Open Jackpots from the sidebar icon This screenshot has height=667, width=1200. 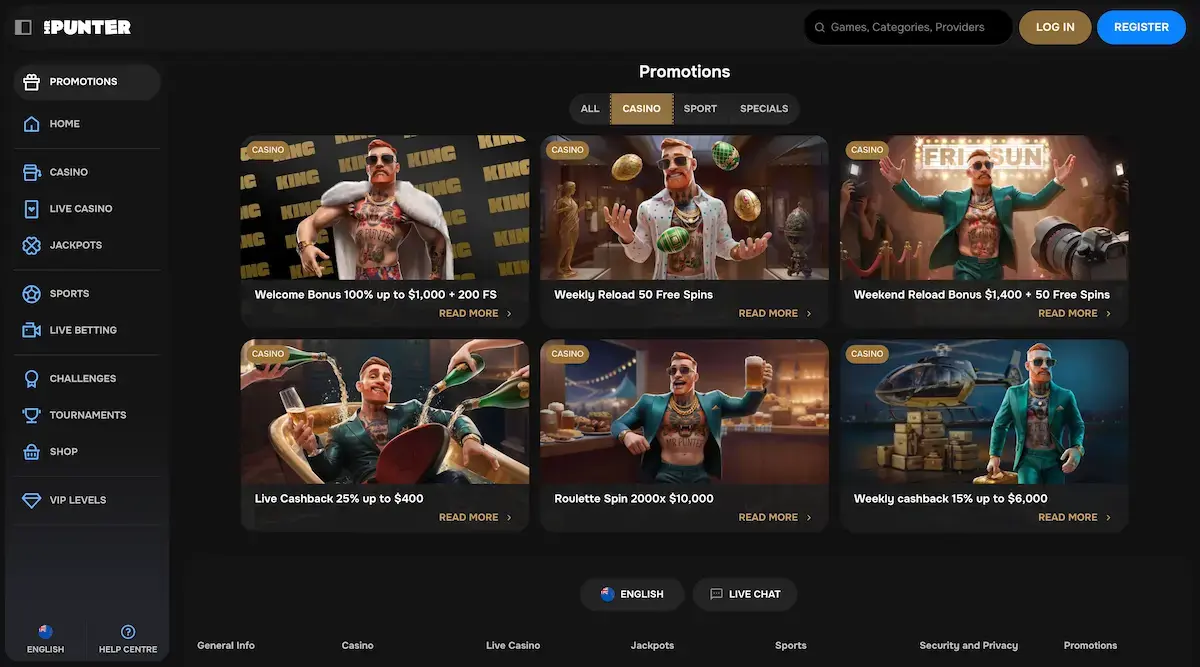(31, 245)
